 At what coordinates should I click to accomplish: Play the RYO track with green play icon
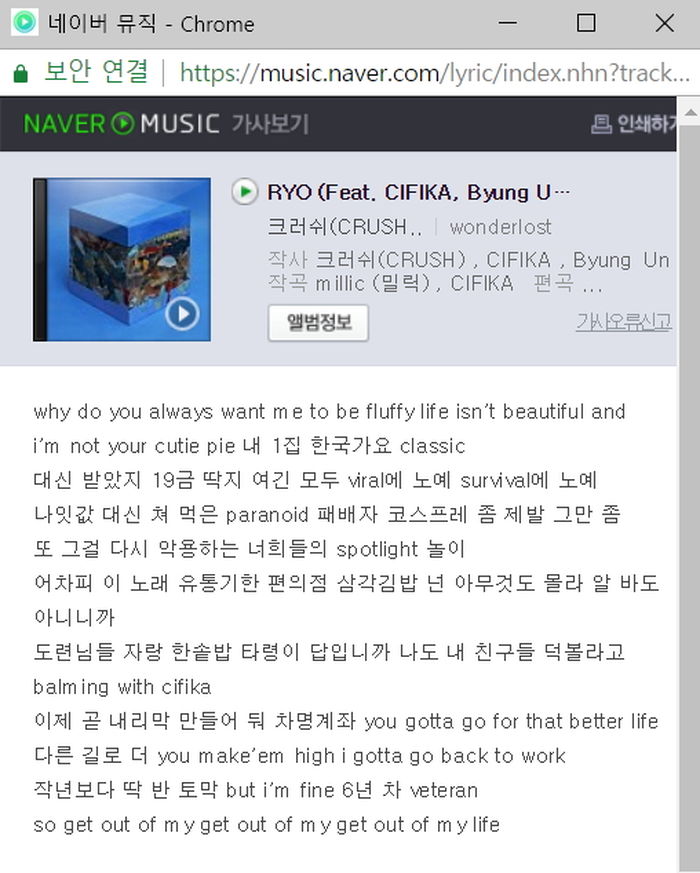244,192
